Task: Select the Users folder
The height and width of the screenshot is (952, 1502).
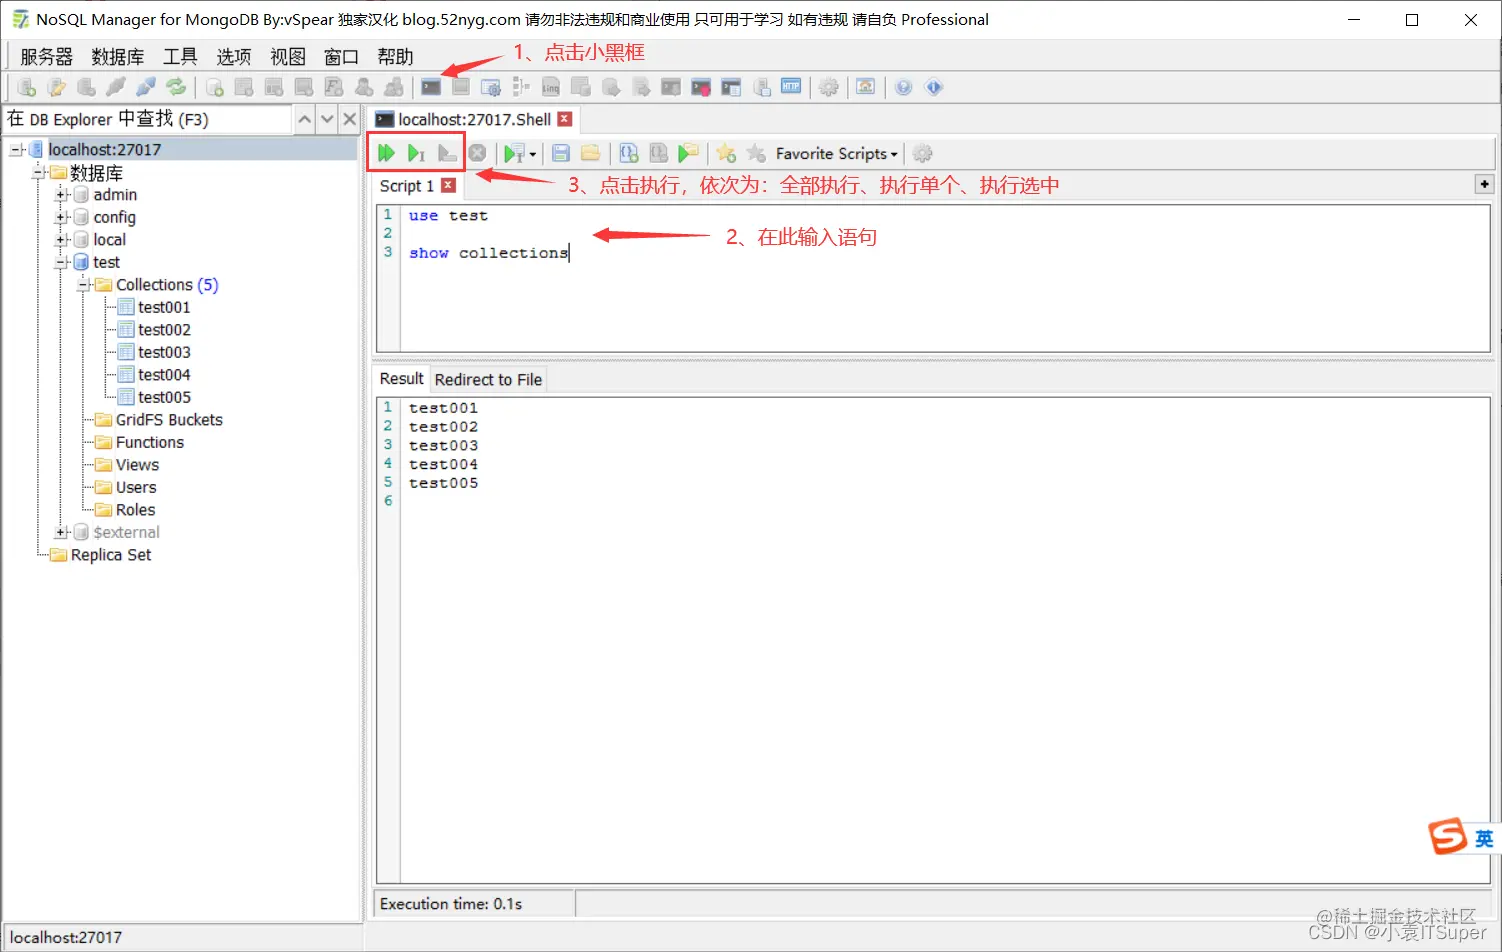Action: tap(136, 487)
